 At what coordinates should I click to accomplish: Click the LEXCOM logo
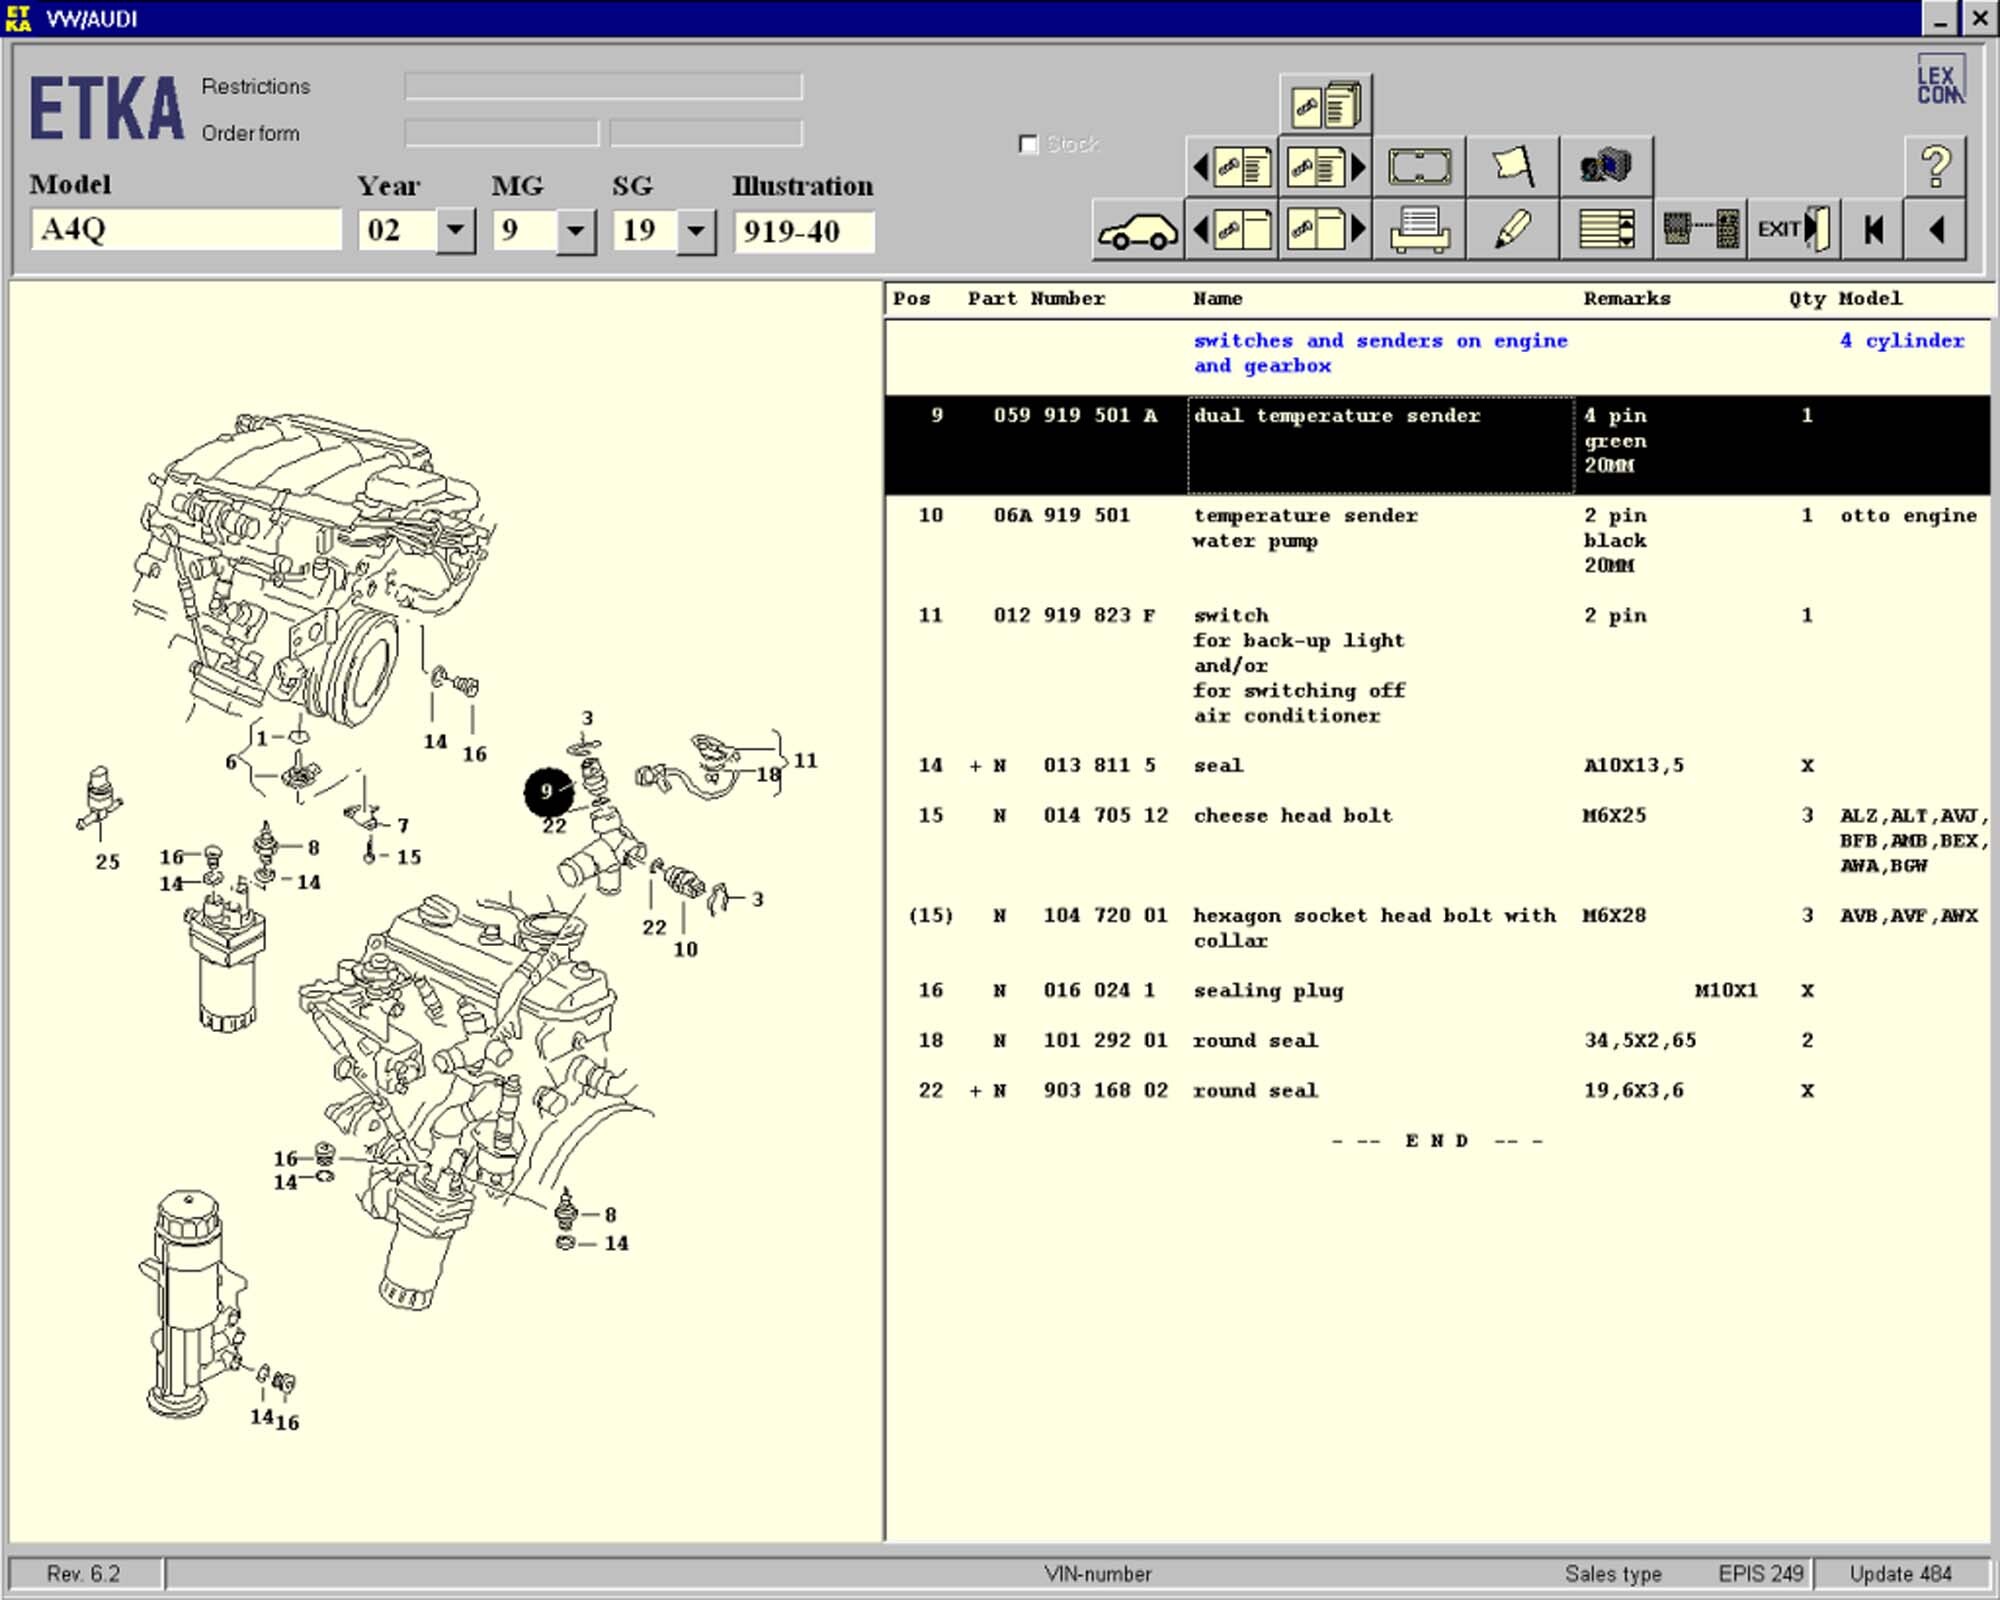pyautogui.click(x=1940, y=81)
